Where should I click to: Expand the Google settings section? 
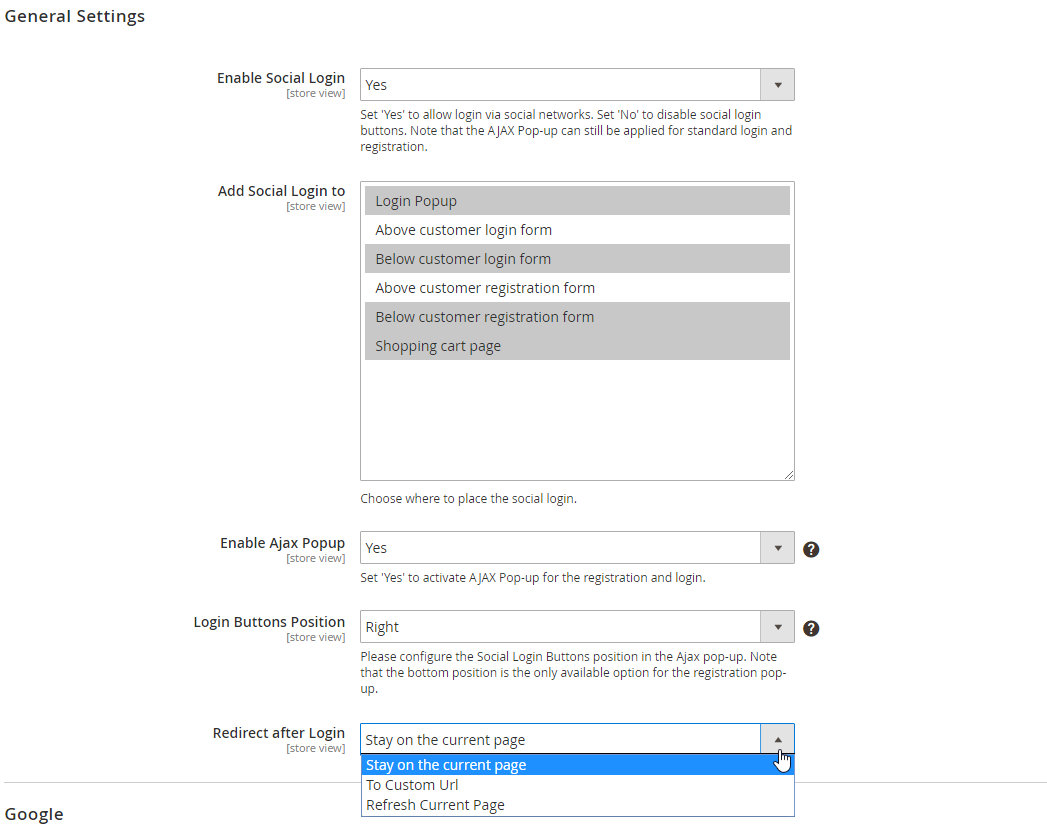pyautogui.click(x=34, y=814)
